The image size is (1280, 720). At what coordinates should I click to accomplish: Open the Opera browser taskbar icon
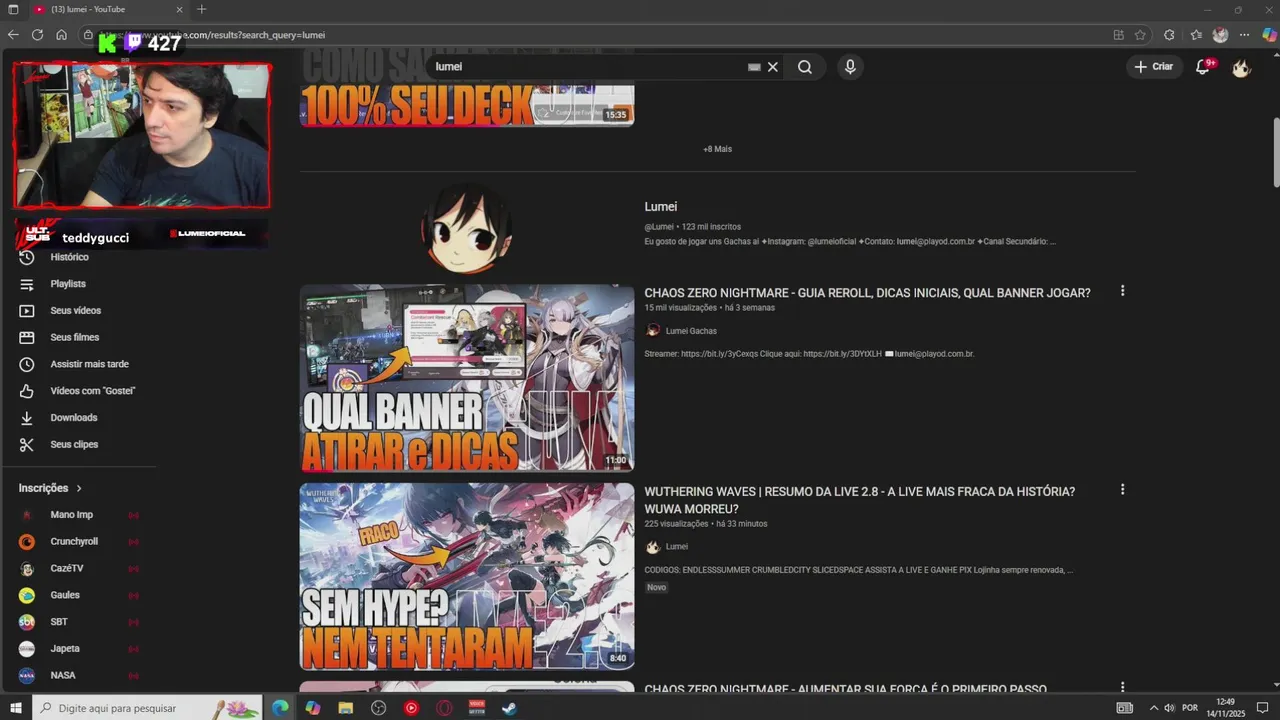click(444, 708)
